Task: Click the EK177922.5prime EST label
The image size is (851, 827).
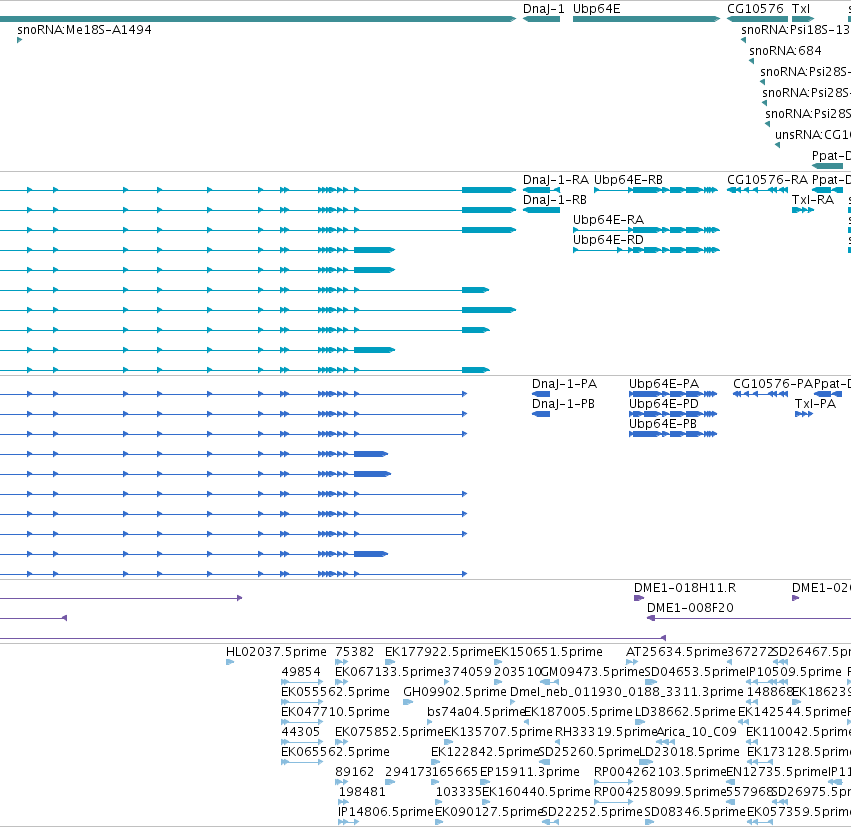Action: point(439,652)
